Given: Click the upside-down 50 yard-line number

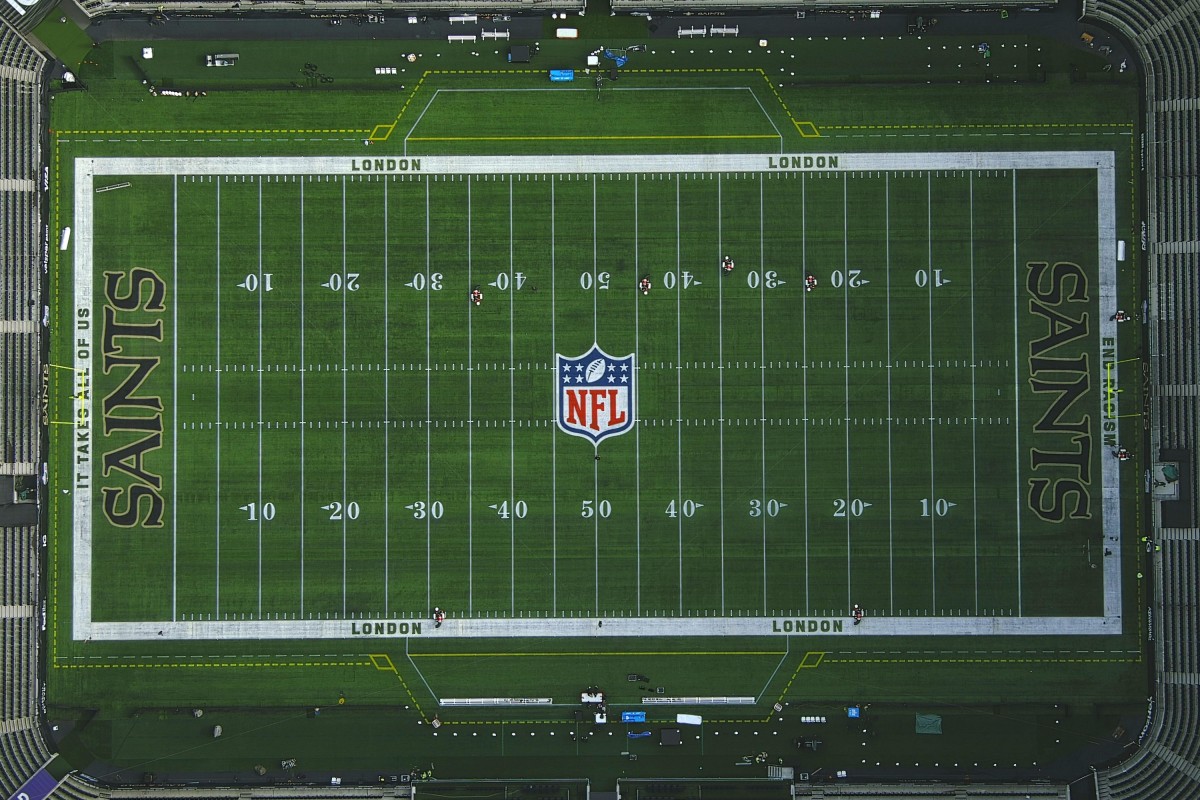Looking at the screenshot, I should coord(594,280).
